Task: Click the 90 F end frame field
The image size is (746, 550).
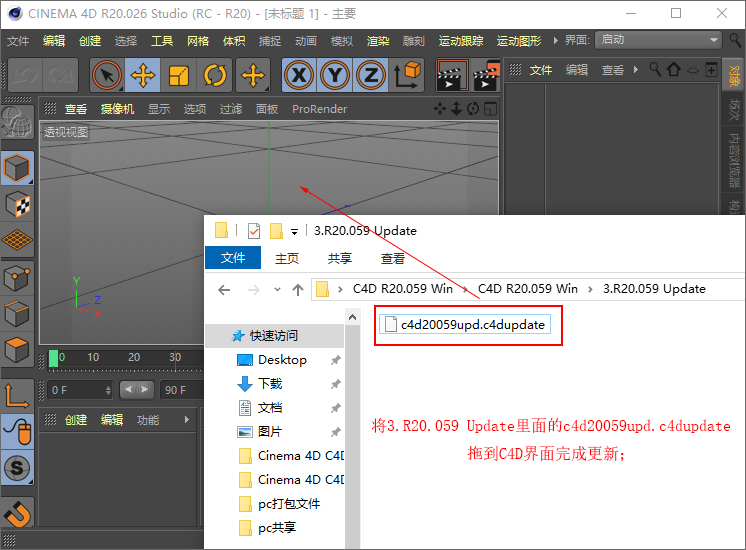Action: tap(182, 390)
